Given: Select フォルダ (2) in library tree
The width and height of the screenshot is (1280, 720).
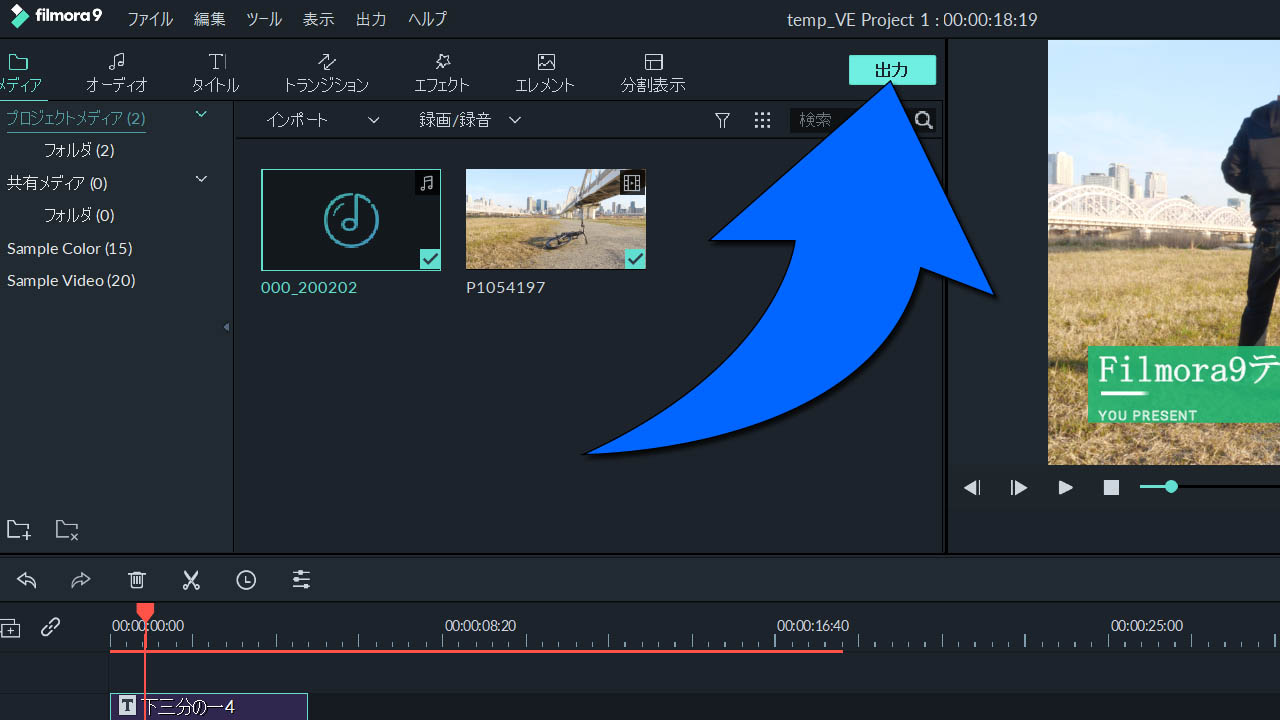Looking at the screenshot, I should [79, 150].
